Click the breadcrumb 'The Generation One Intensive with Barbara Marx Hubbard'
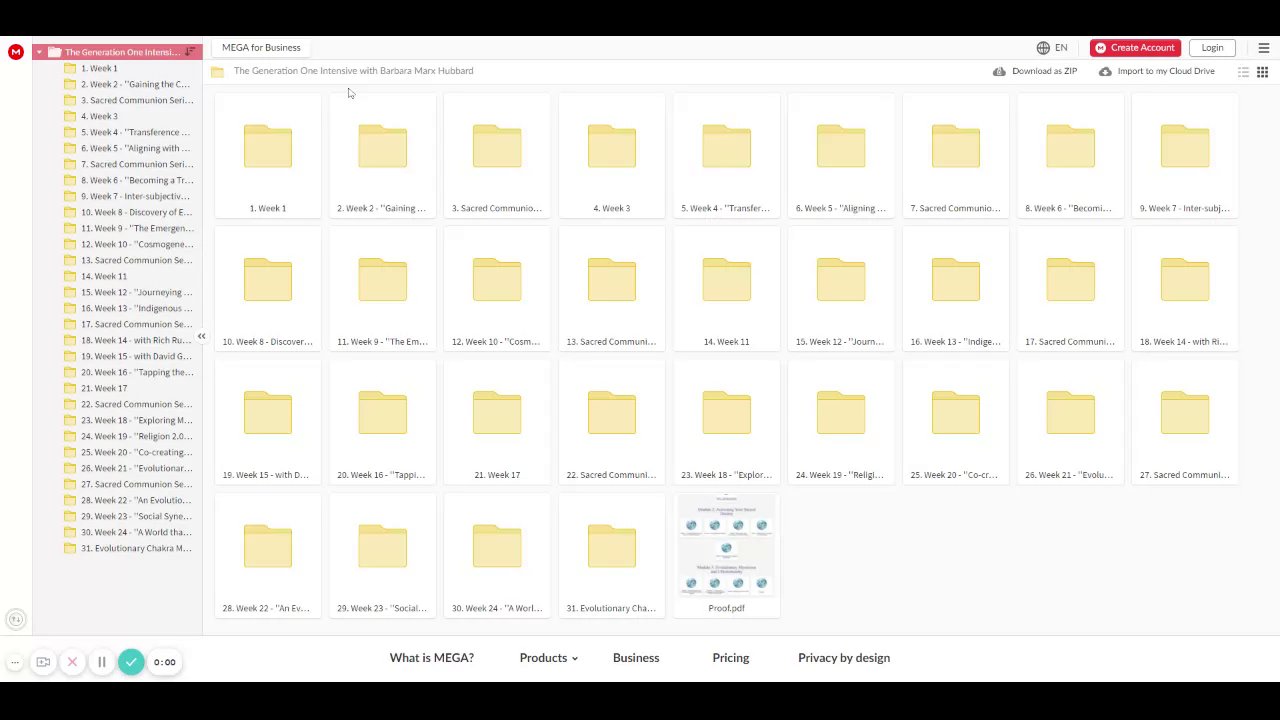The image size is (1280, 720). pos(353,71)
